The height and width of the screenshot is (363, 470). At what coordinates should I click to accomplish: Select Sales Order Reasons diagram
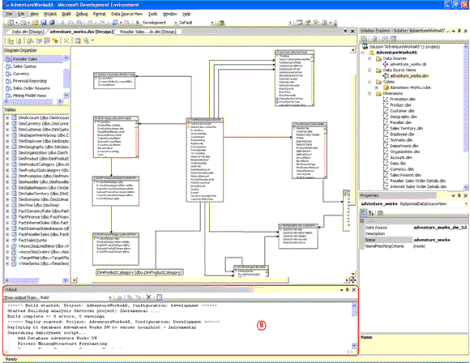click(x=31, y=88)
